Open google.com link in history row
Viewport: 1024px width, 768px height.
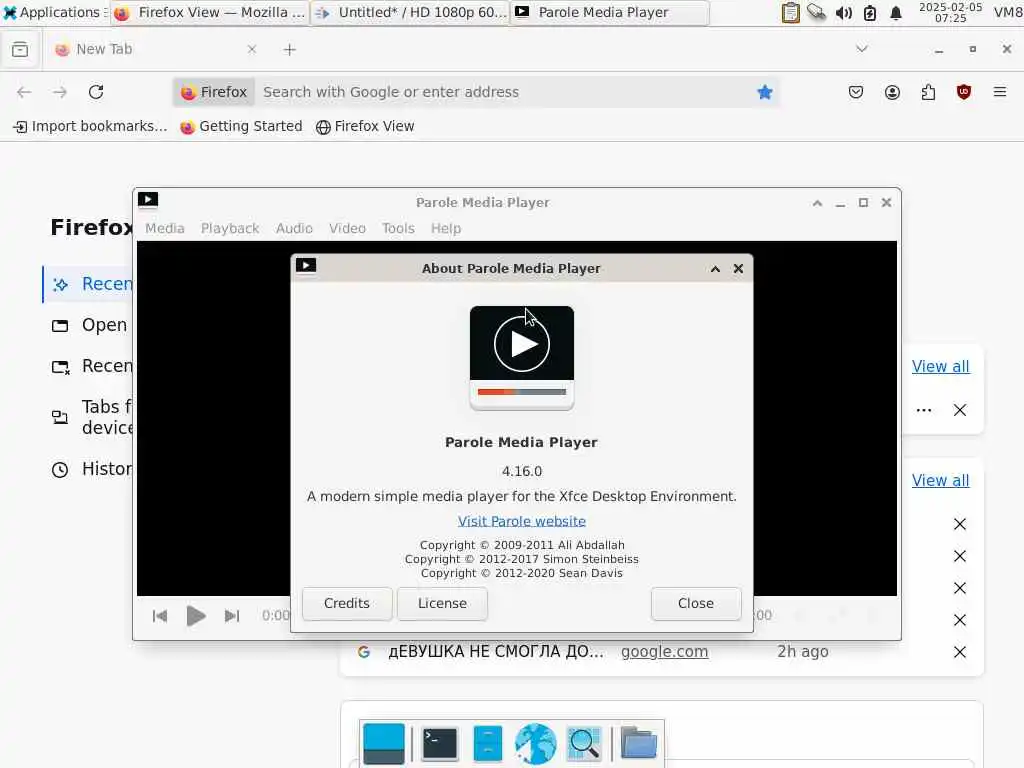(664, 652)
